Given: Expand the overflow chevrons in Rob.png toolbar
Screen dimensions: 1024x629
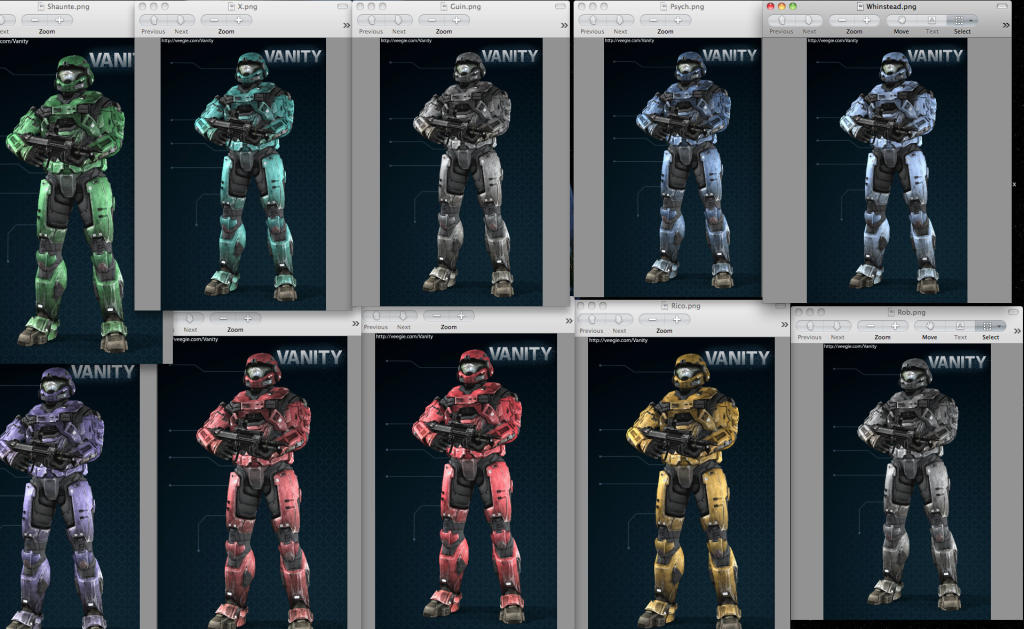Looking at the screenshot, I should coord(1017,331).
